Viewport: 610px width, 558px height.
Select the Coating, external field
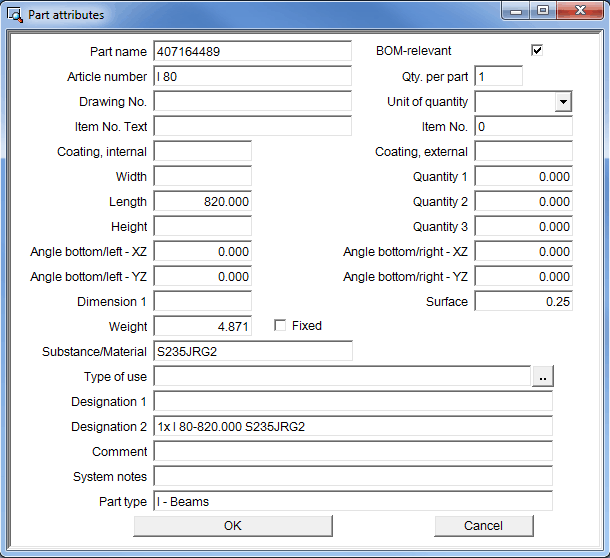(x=523, y=151)
